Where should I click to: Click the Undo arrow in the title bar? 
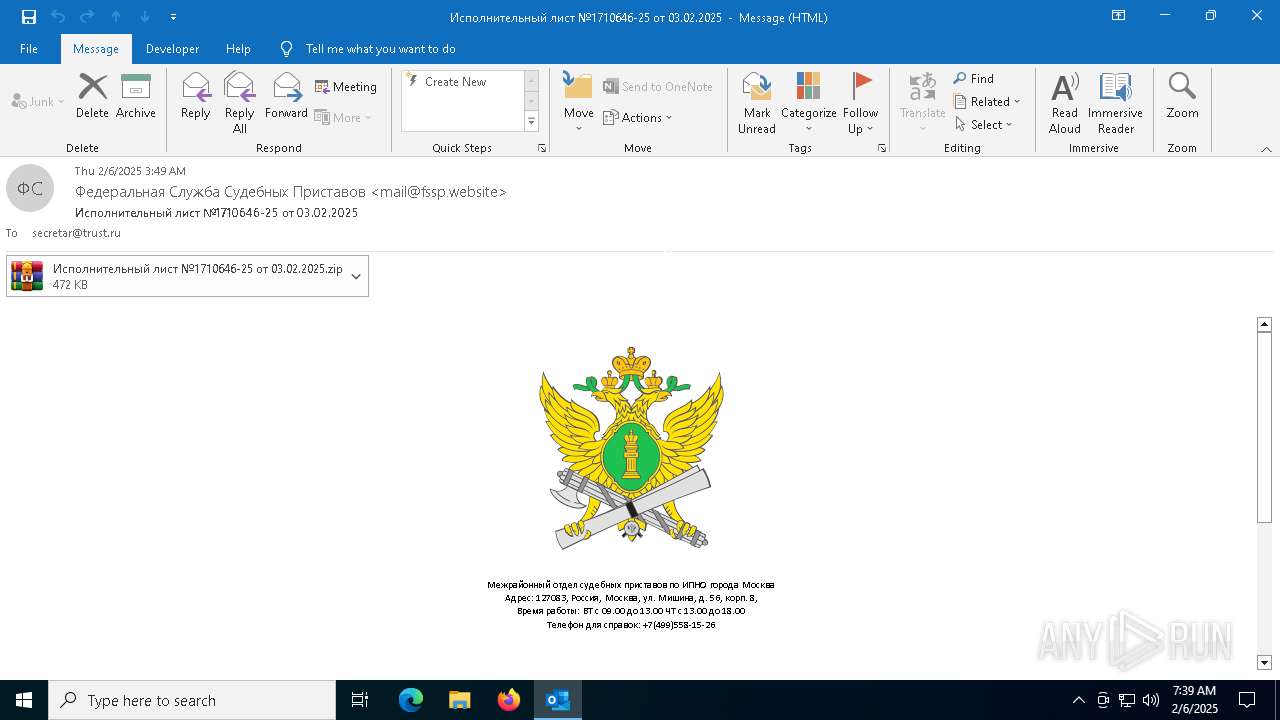58,16
